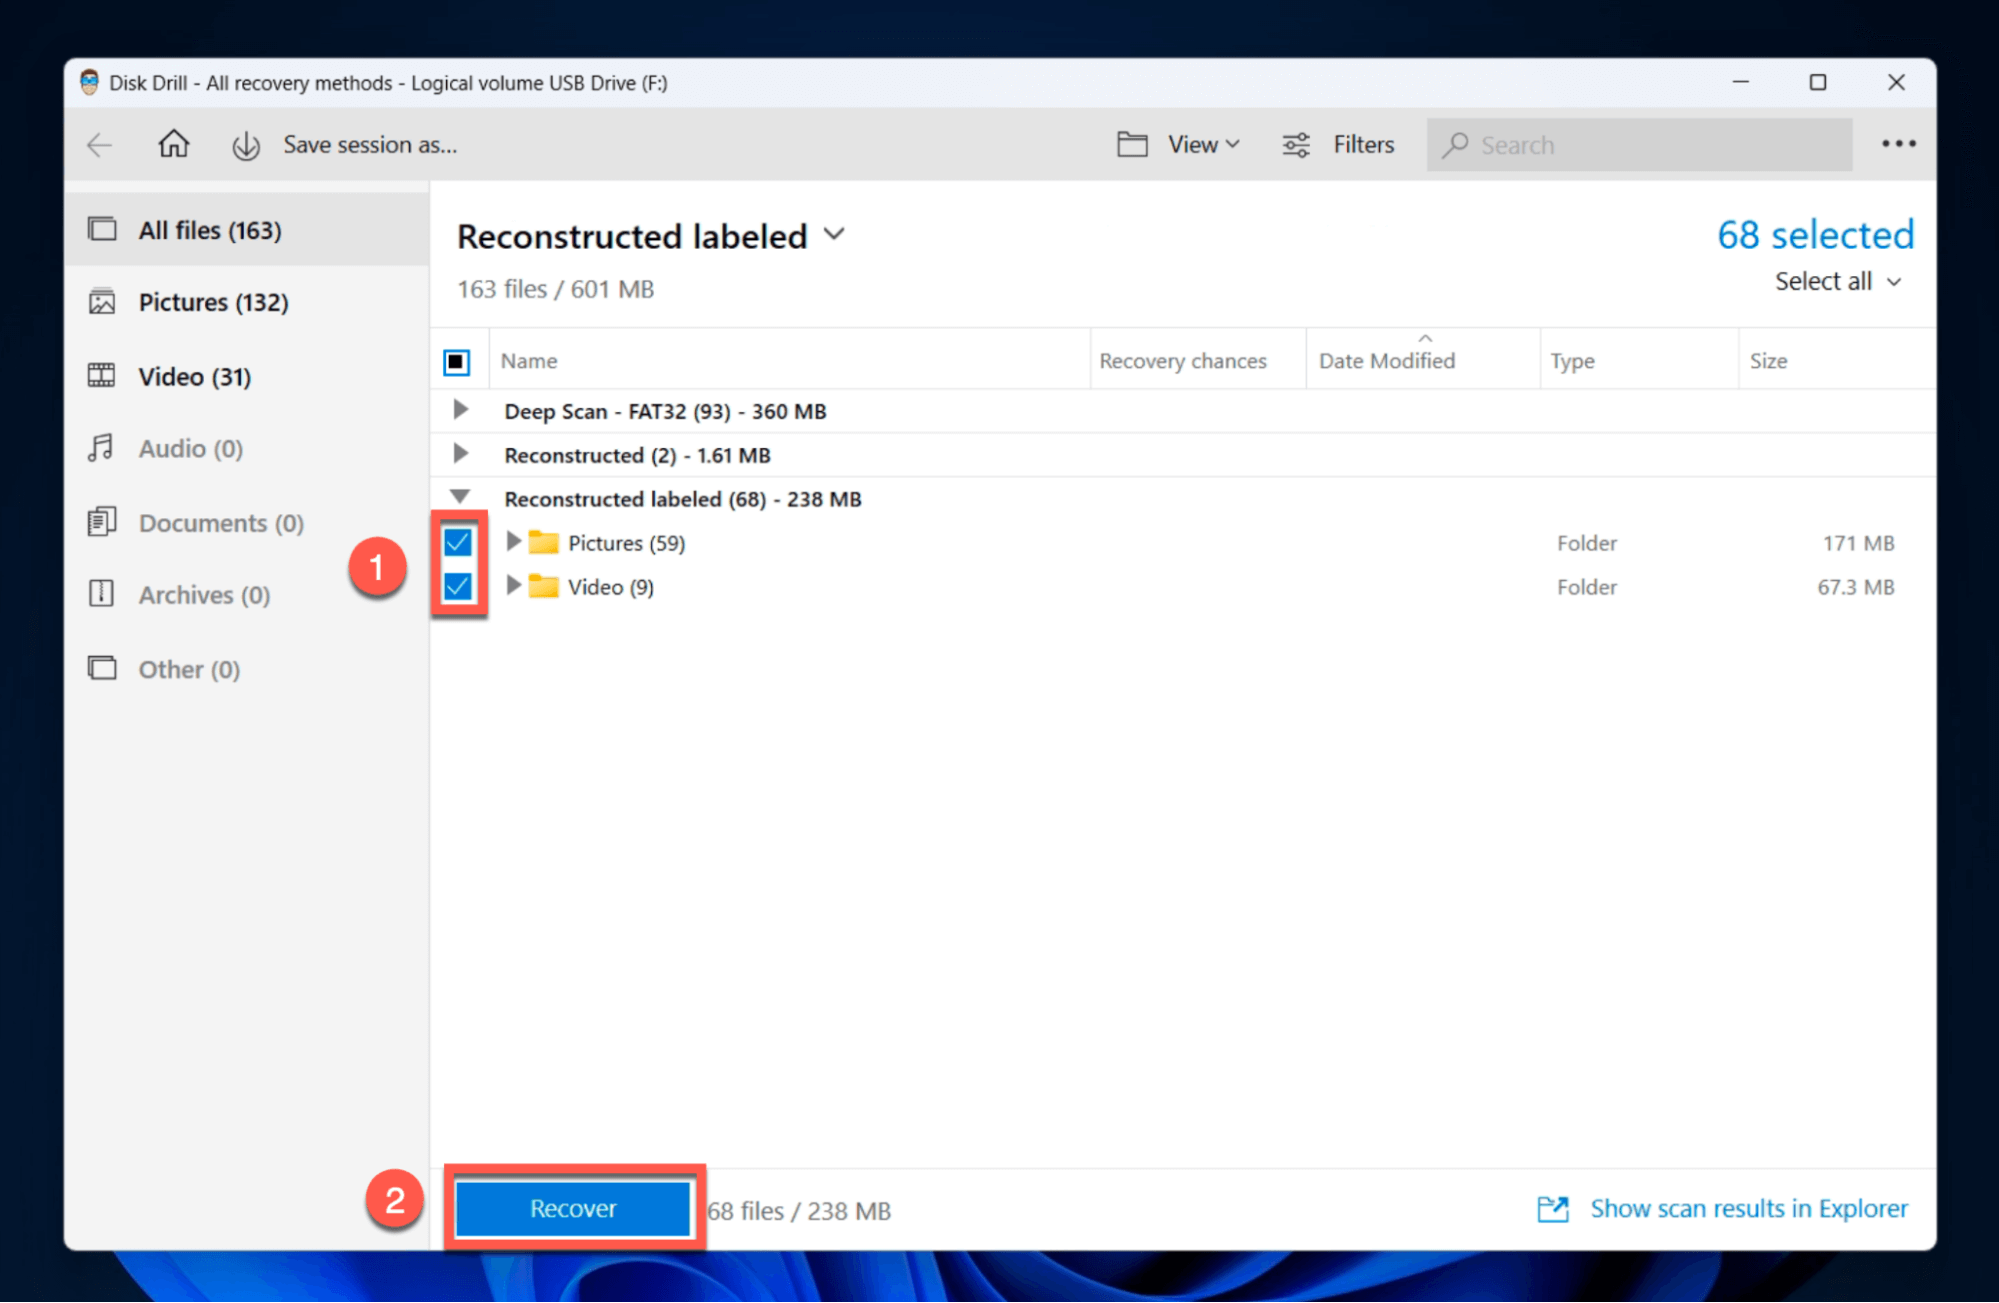Click the Disk Drill app icon in title bar
This screenshot has width=1999, height=1303.
click(x=89, y=82)
